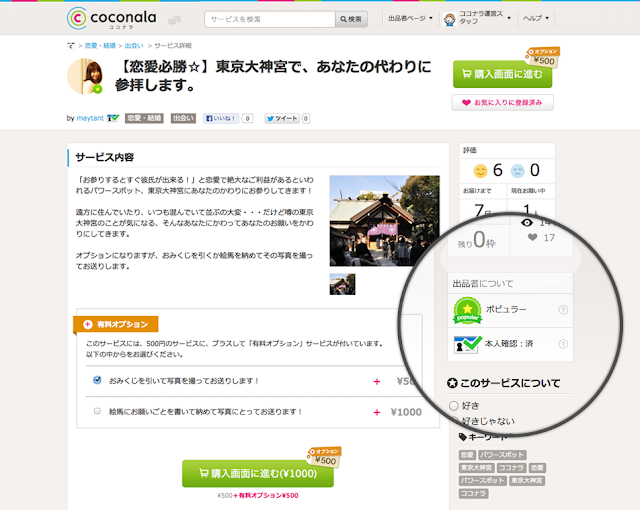640x510 pixels.
Task: Click the 出会い breadcrumb link
Action: 134,46
